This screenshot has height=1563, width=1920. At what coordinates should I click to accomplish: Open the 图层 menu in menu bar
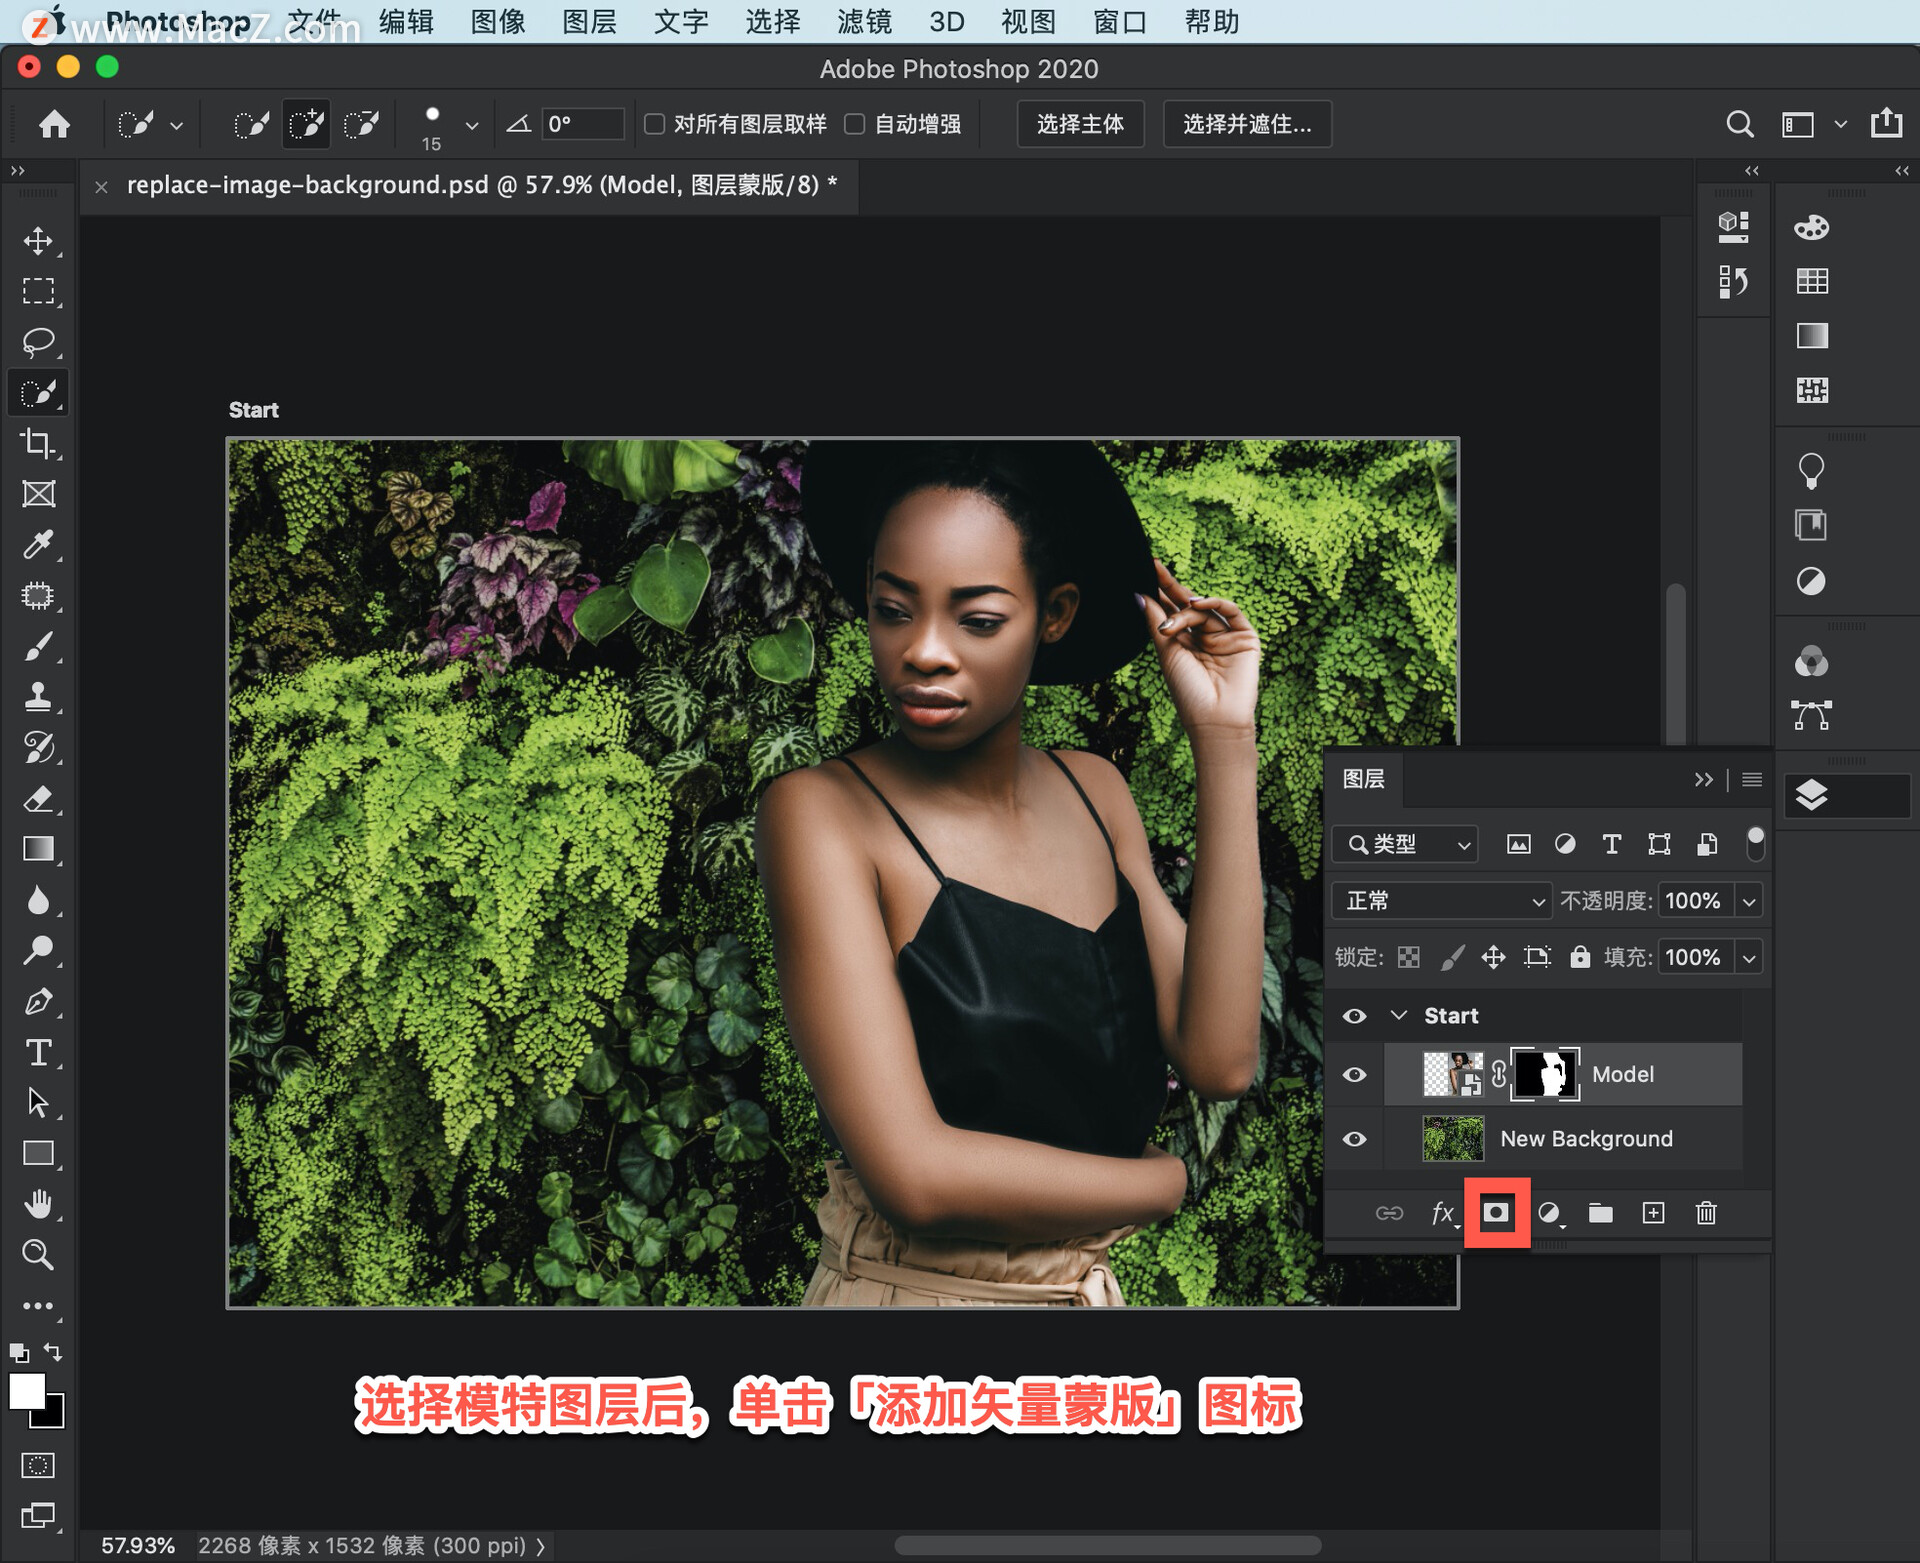coord(589,21)
